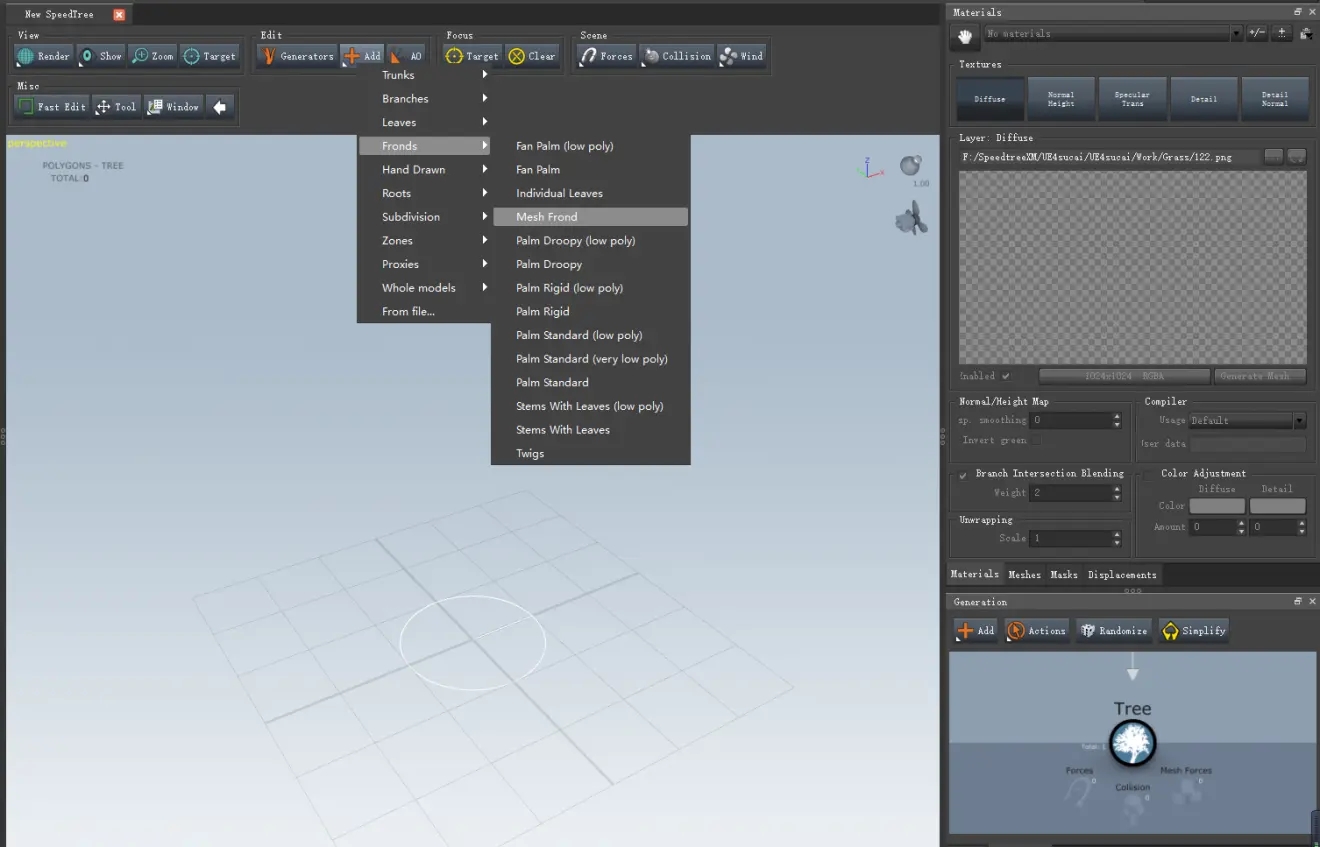Click Target in the View toolbar group
The image size is (1320, 847).
pyautogui.click(x=210, y=56)
